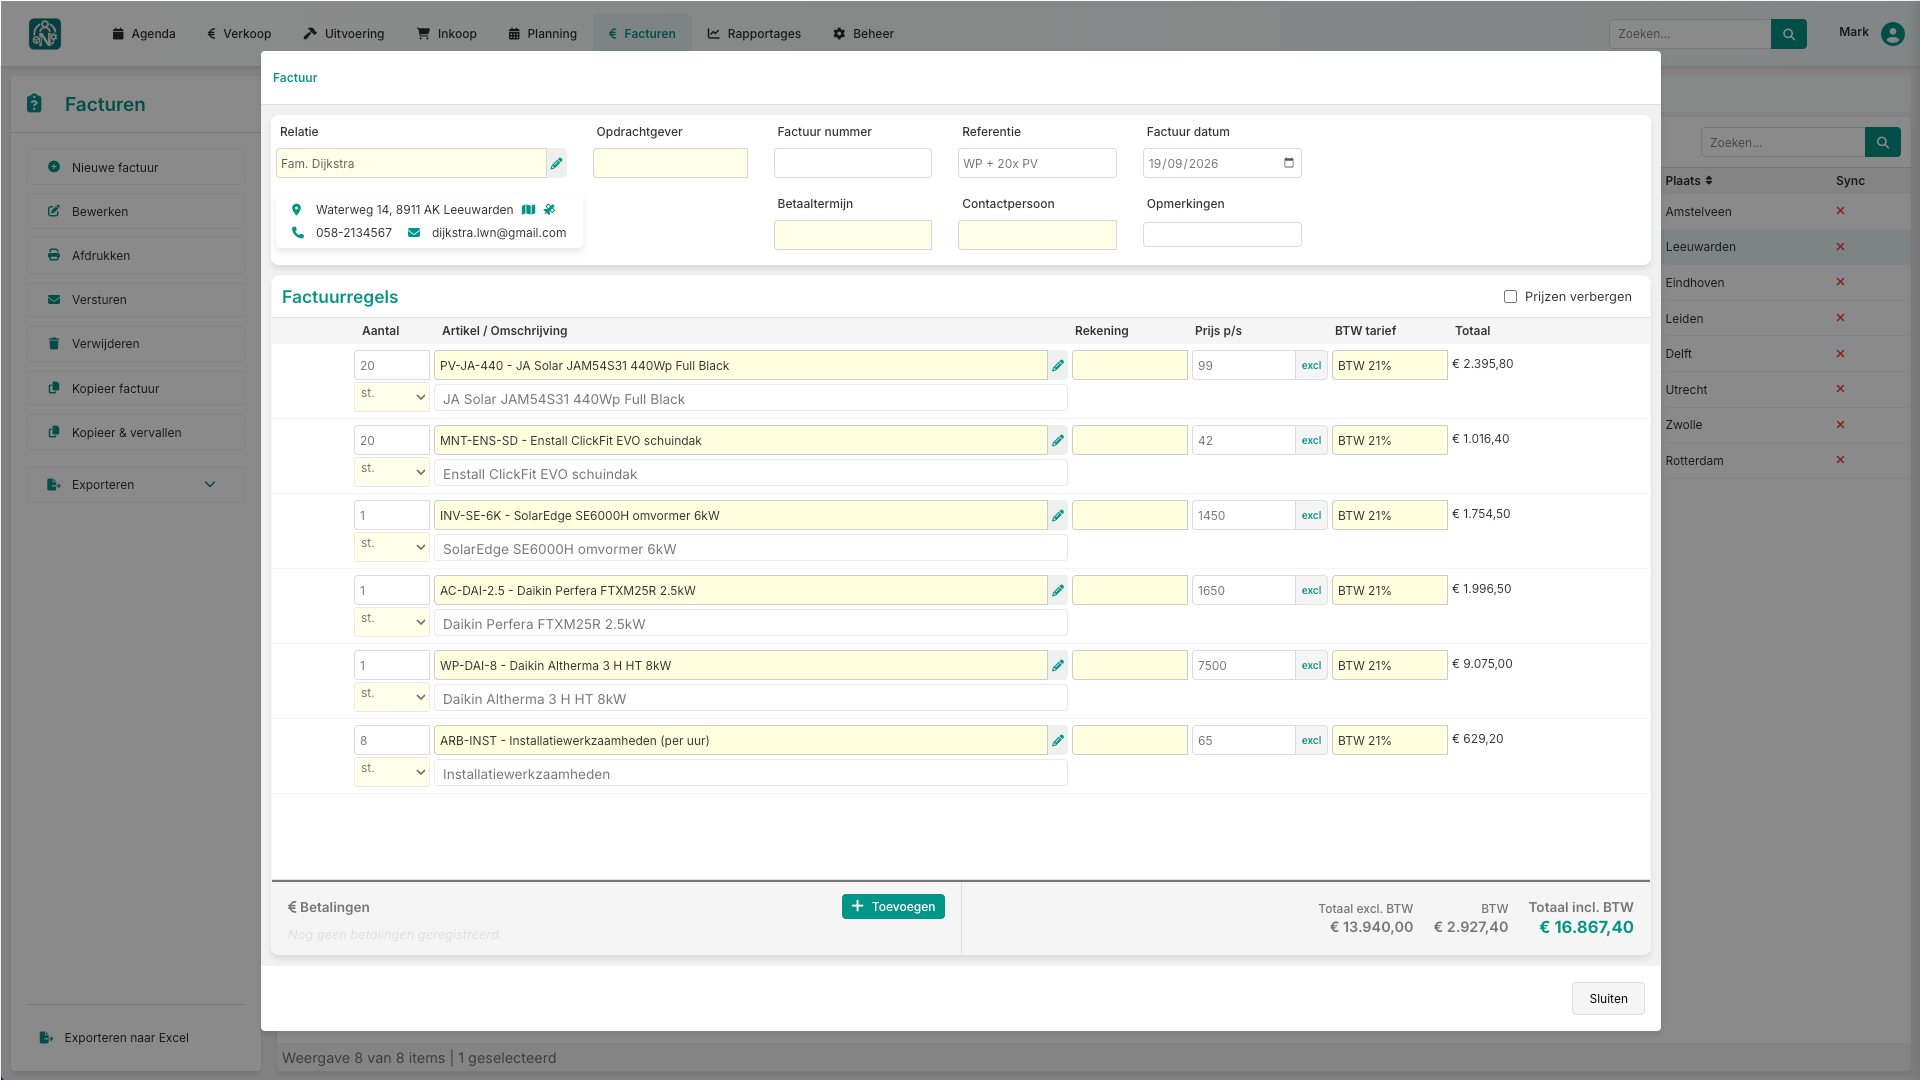Edit article MNT-ENS-SD with pencil icon

click(x=1058, y=441)
